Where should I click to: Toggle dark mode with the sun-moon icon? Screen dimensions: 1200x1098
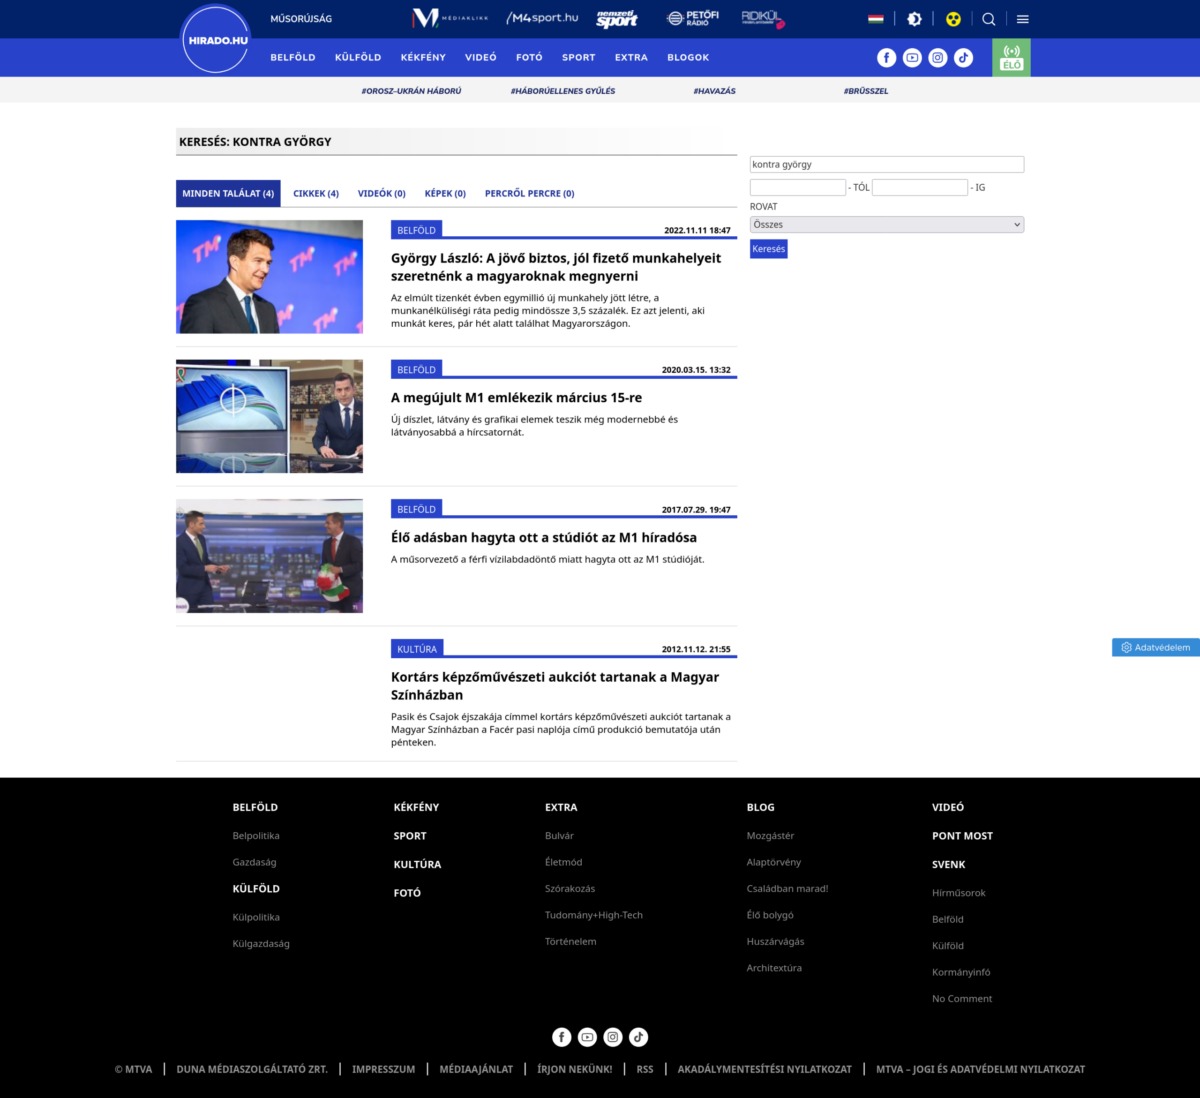[x=914, y=19]
